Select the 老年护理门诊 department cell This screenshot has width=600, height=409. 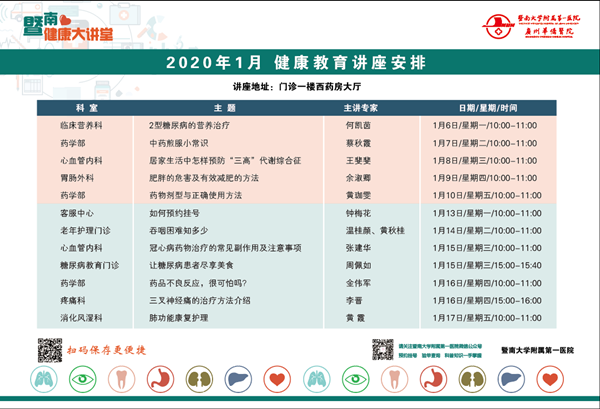85,231
